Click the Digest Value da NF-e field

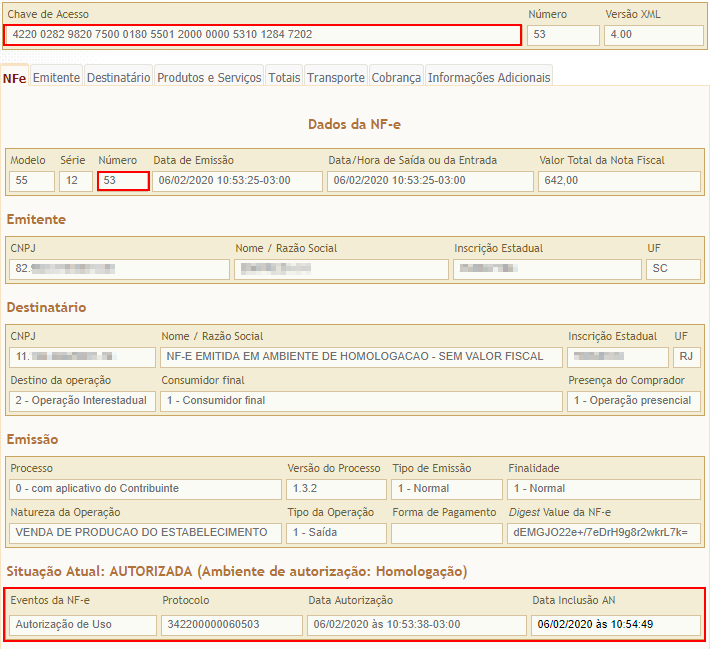click(x=604, y=533)
